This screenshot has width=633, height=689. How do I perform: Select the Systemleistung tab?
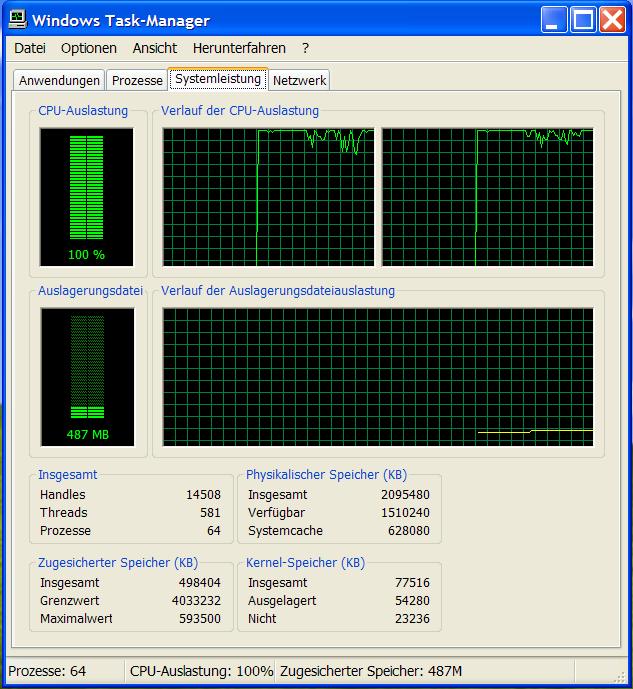[218, 79]
